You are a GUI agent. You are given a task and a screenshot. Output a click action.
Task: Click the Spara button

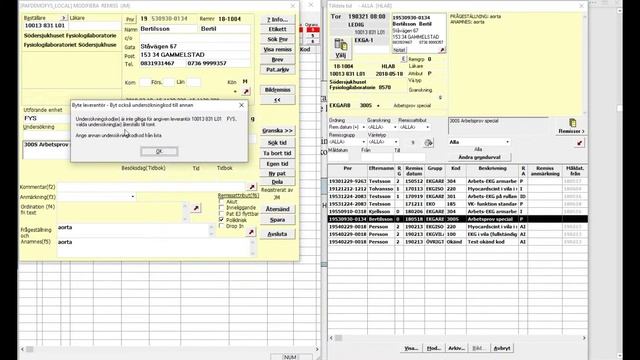click(278, 220)
